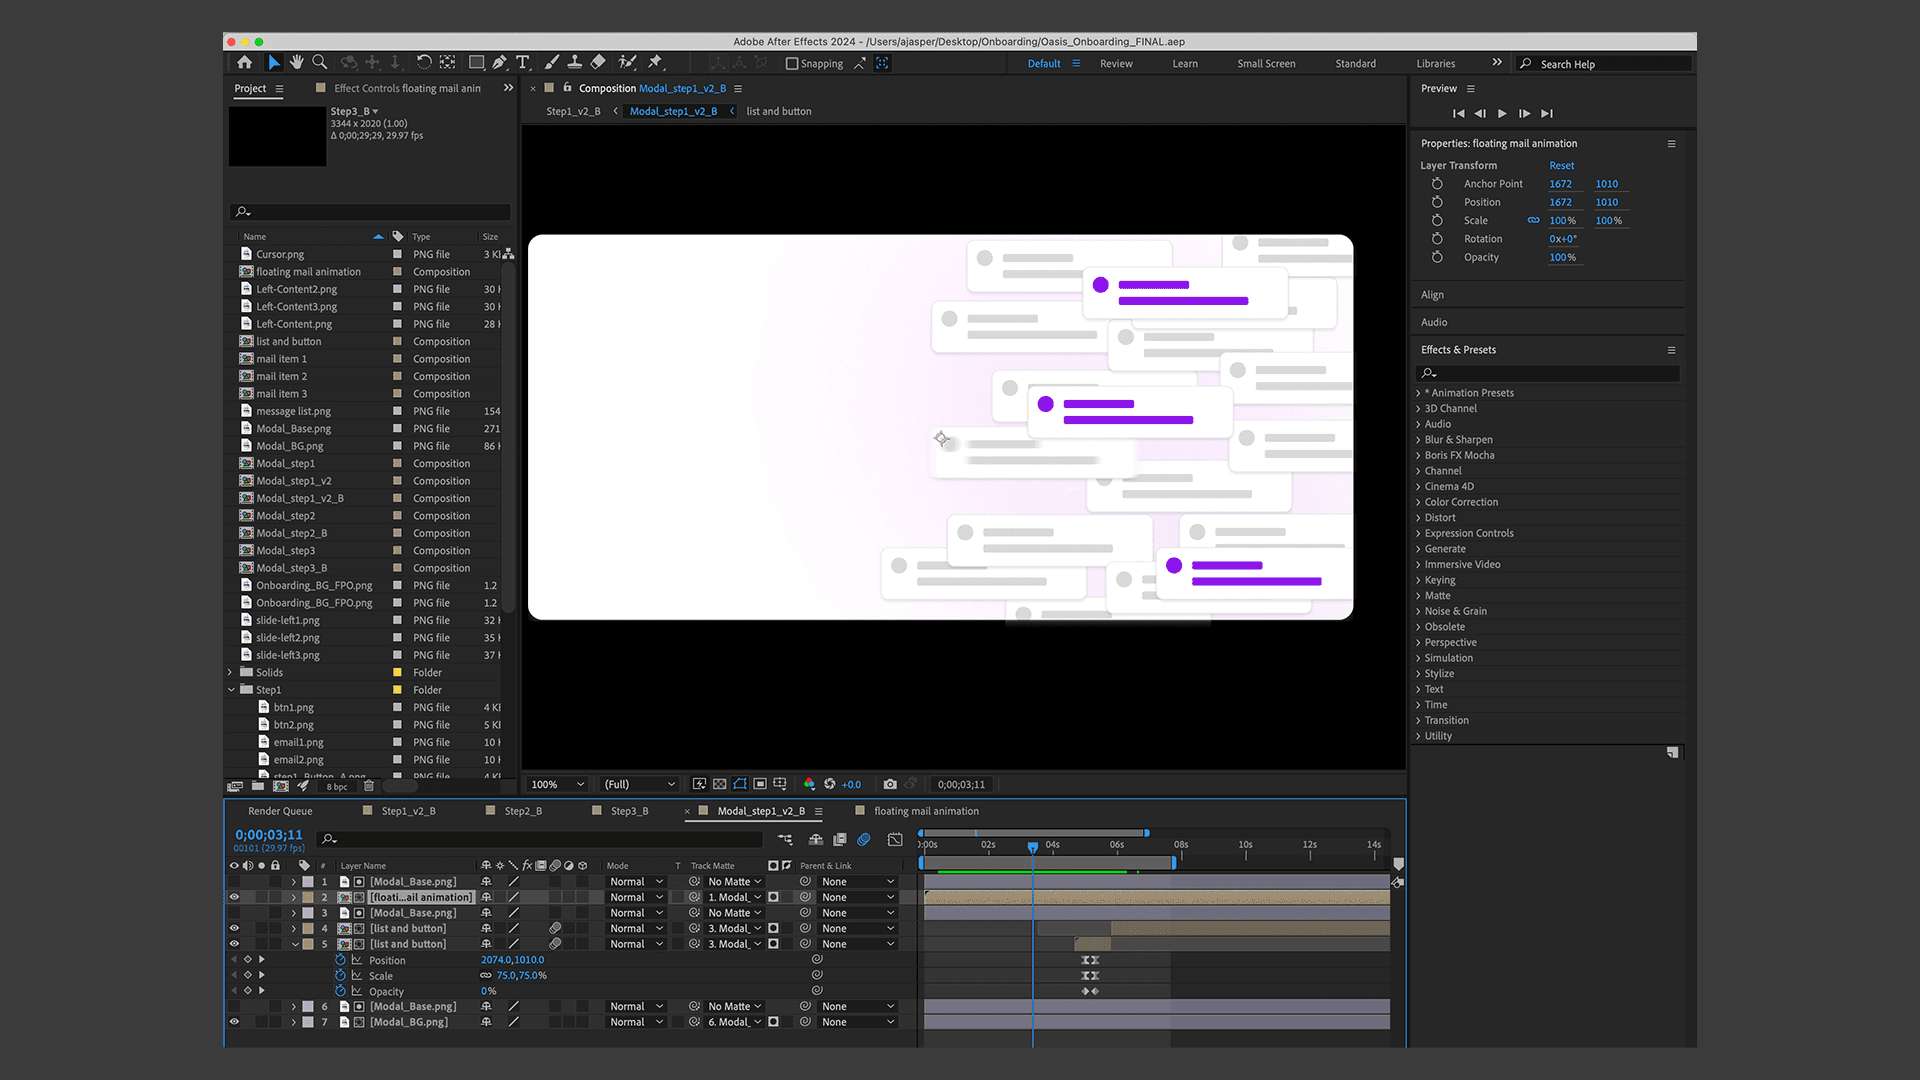Select the Pen tool
The width and height of the screenshot is (1920, 1080).
point(499,63)
